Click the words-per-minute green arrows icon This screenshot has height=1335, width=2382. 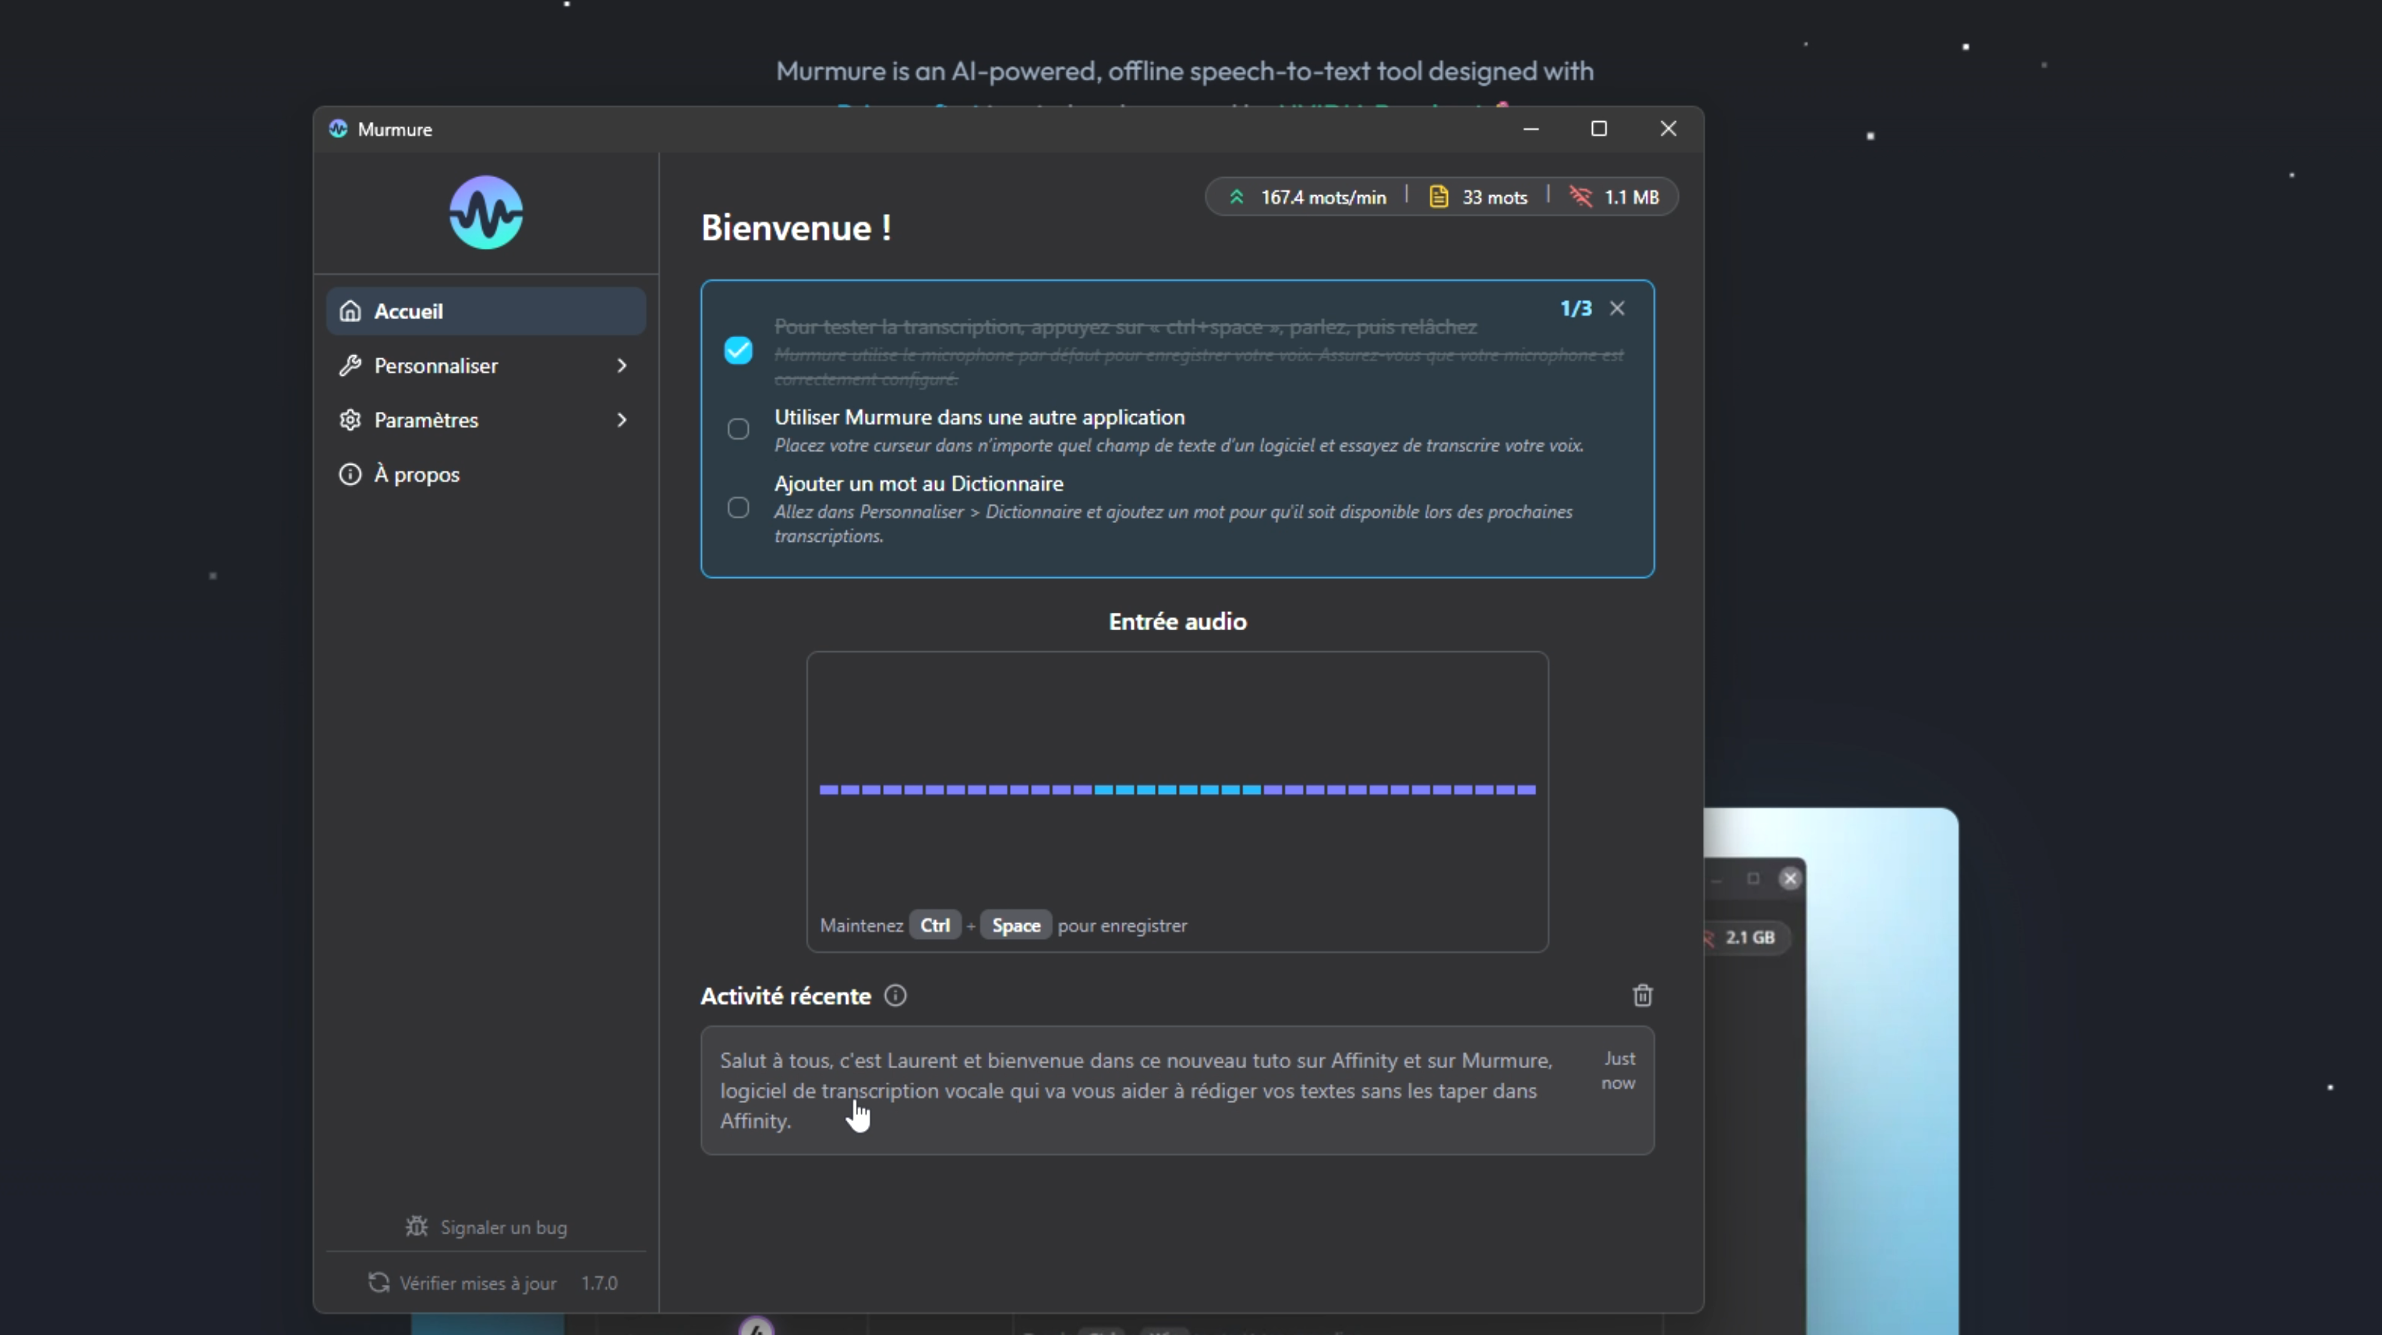point(1236,197)
